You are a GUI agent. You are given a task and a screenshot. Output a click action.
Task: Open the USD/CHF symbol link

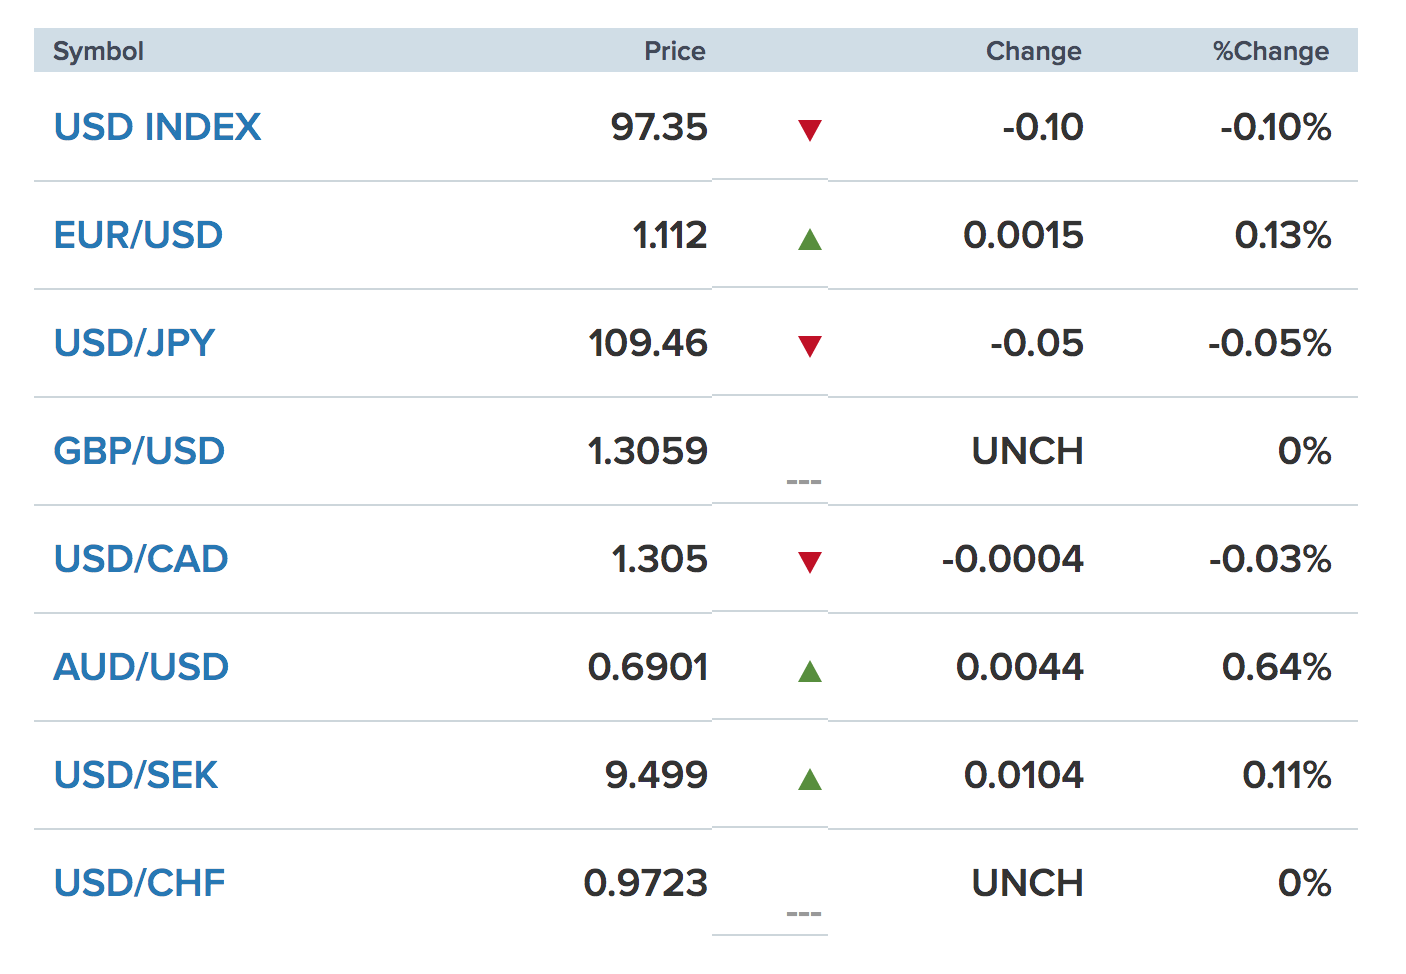[139, 883]
